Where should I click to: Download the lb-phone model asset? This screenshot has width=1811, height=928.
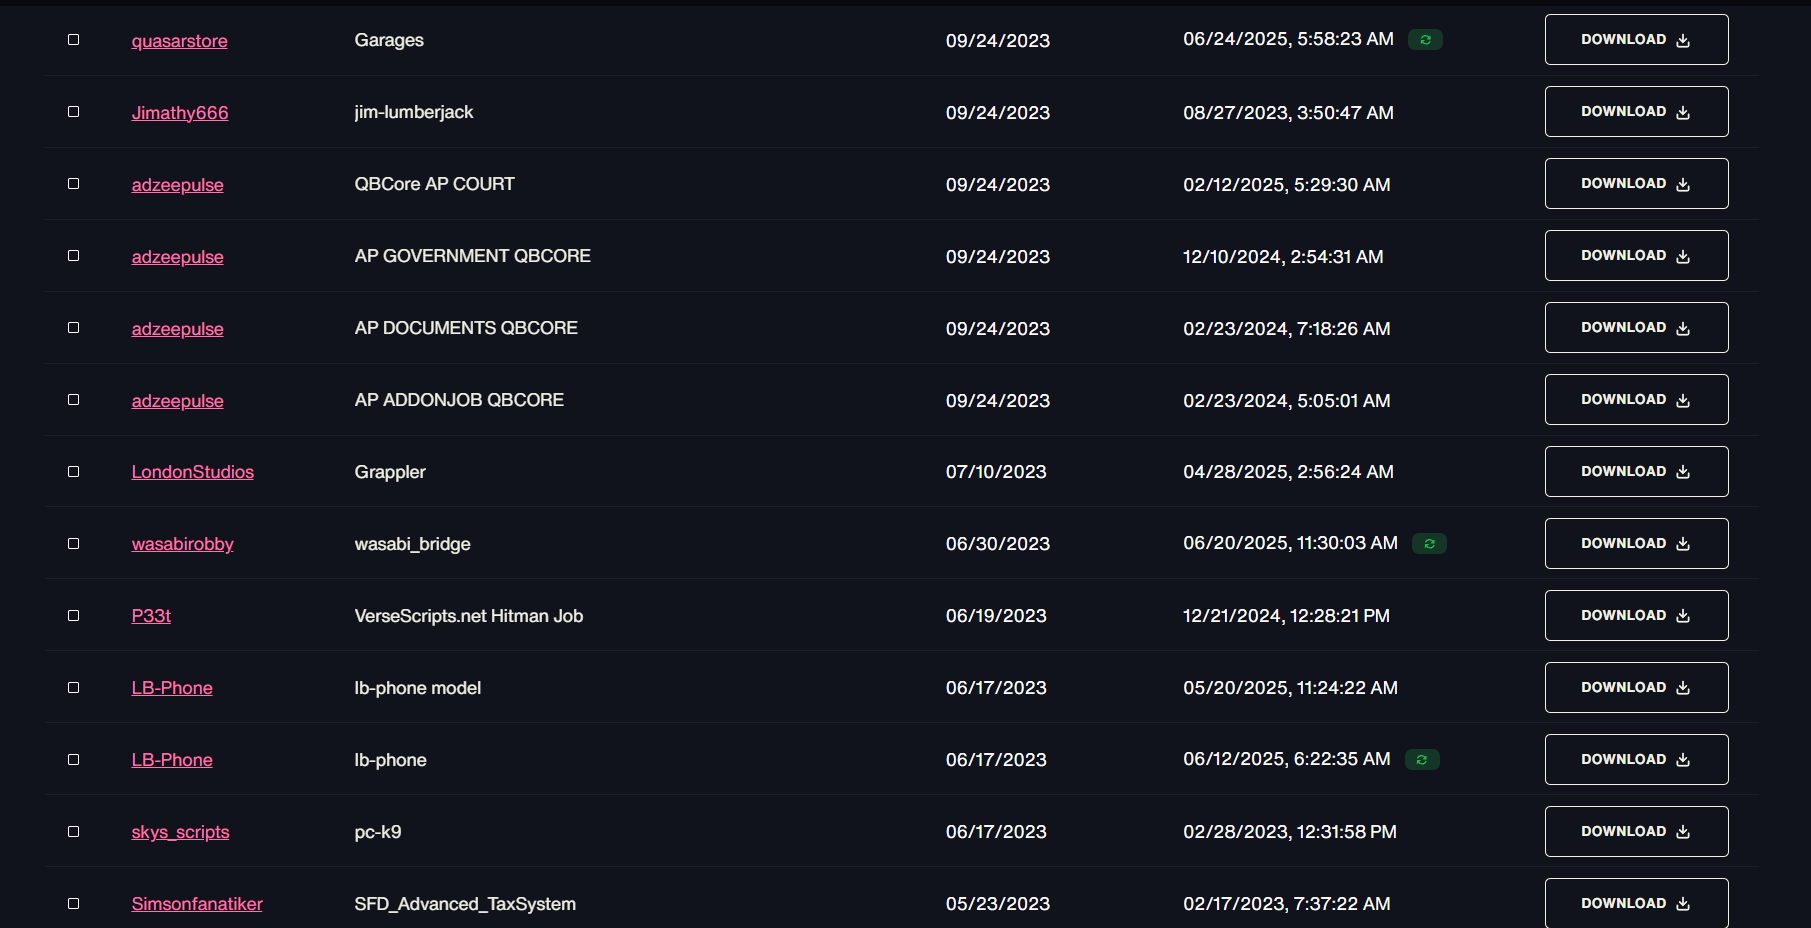click(1636, 688)
